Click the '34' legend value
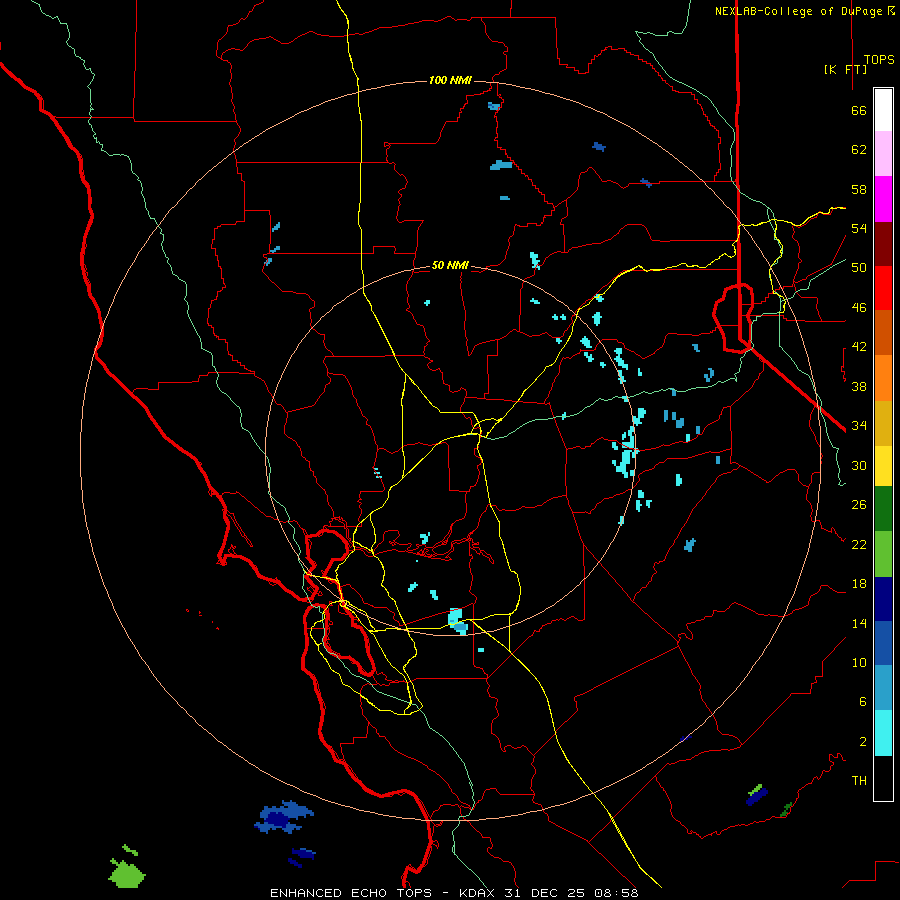This screenshot has width=900, height=900. tap(859, 426)
